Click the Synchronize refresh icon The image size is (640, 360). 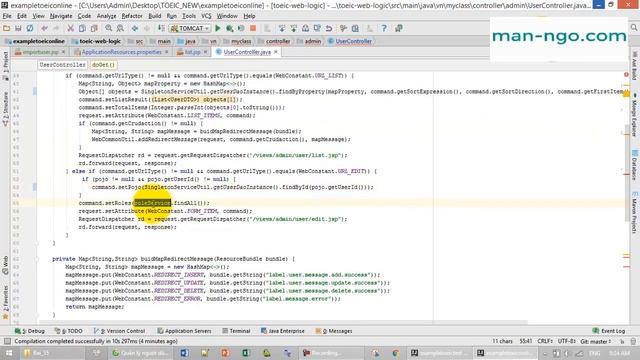click(30, 28)
